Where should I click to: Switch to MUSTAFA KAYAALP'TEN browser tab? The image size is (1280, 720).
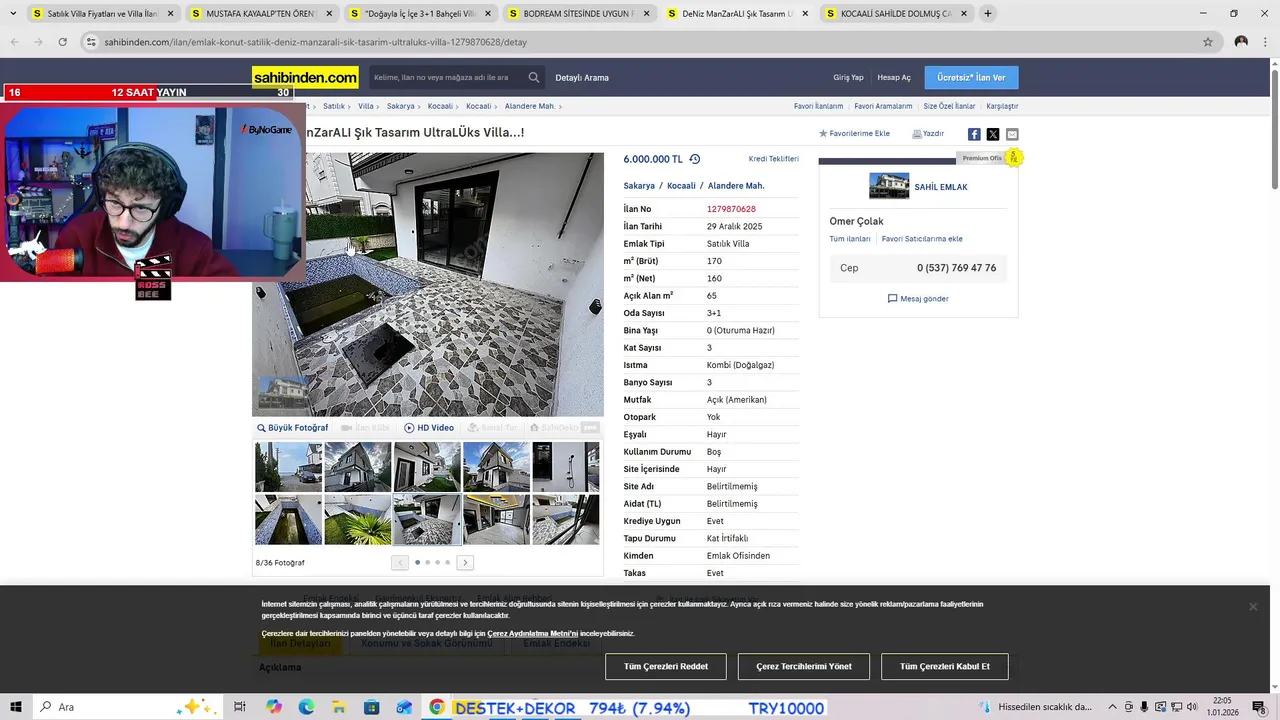260,14
